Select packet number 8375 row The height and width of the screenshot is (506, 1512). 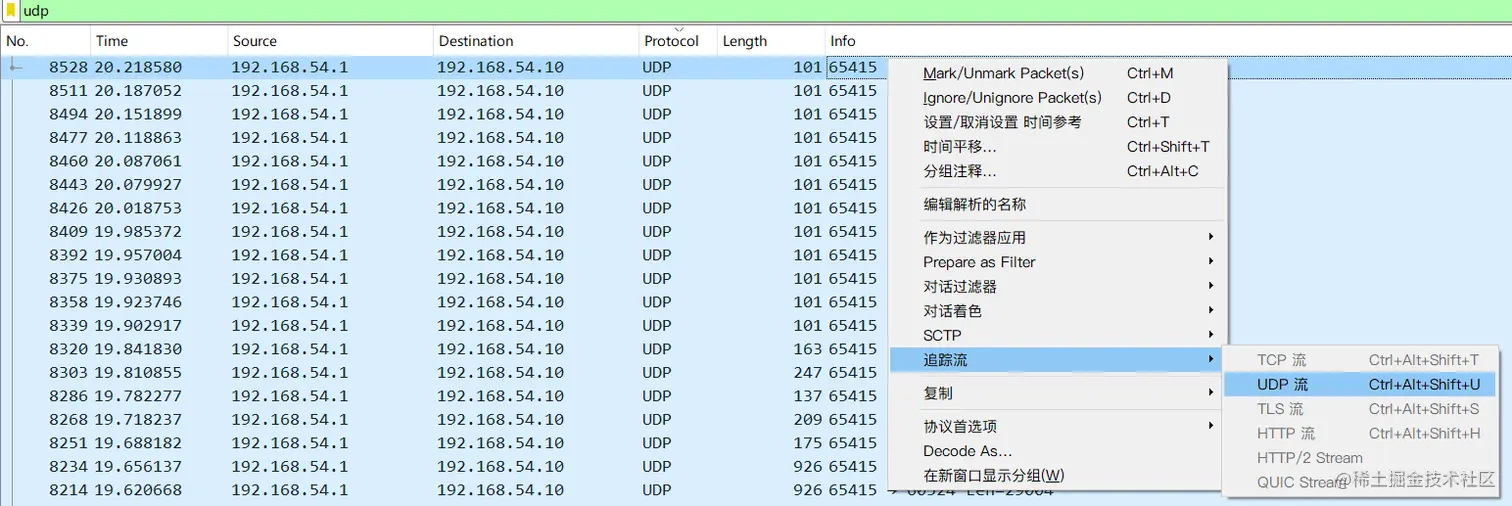click(444, 278)
